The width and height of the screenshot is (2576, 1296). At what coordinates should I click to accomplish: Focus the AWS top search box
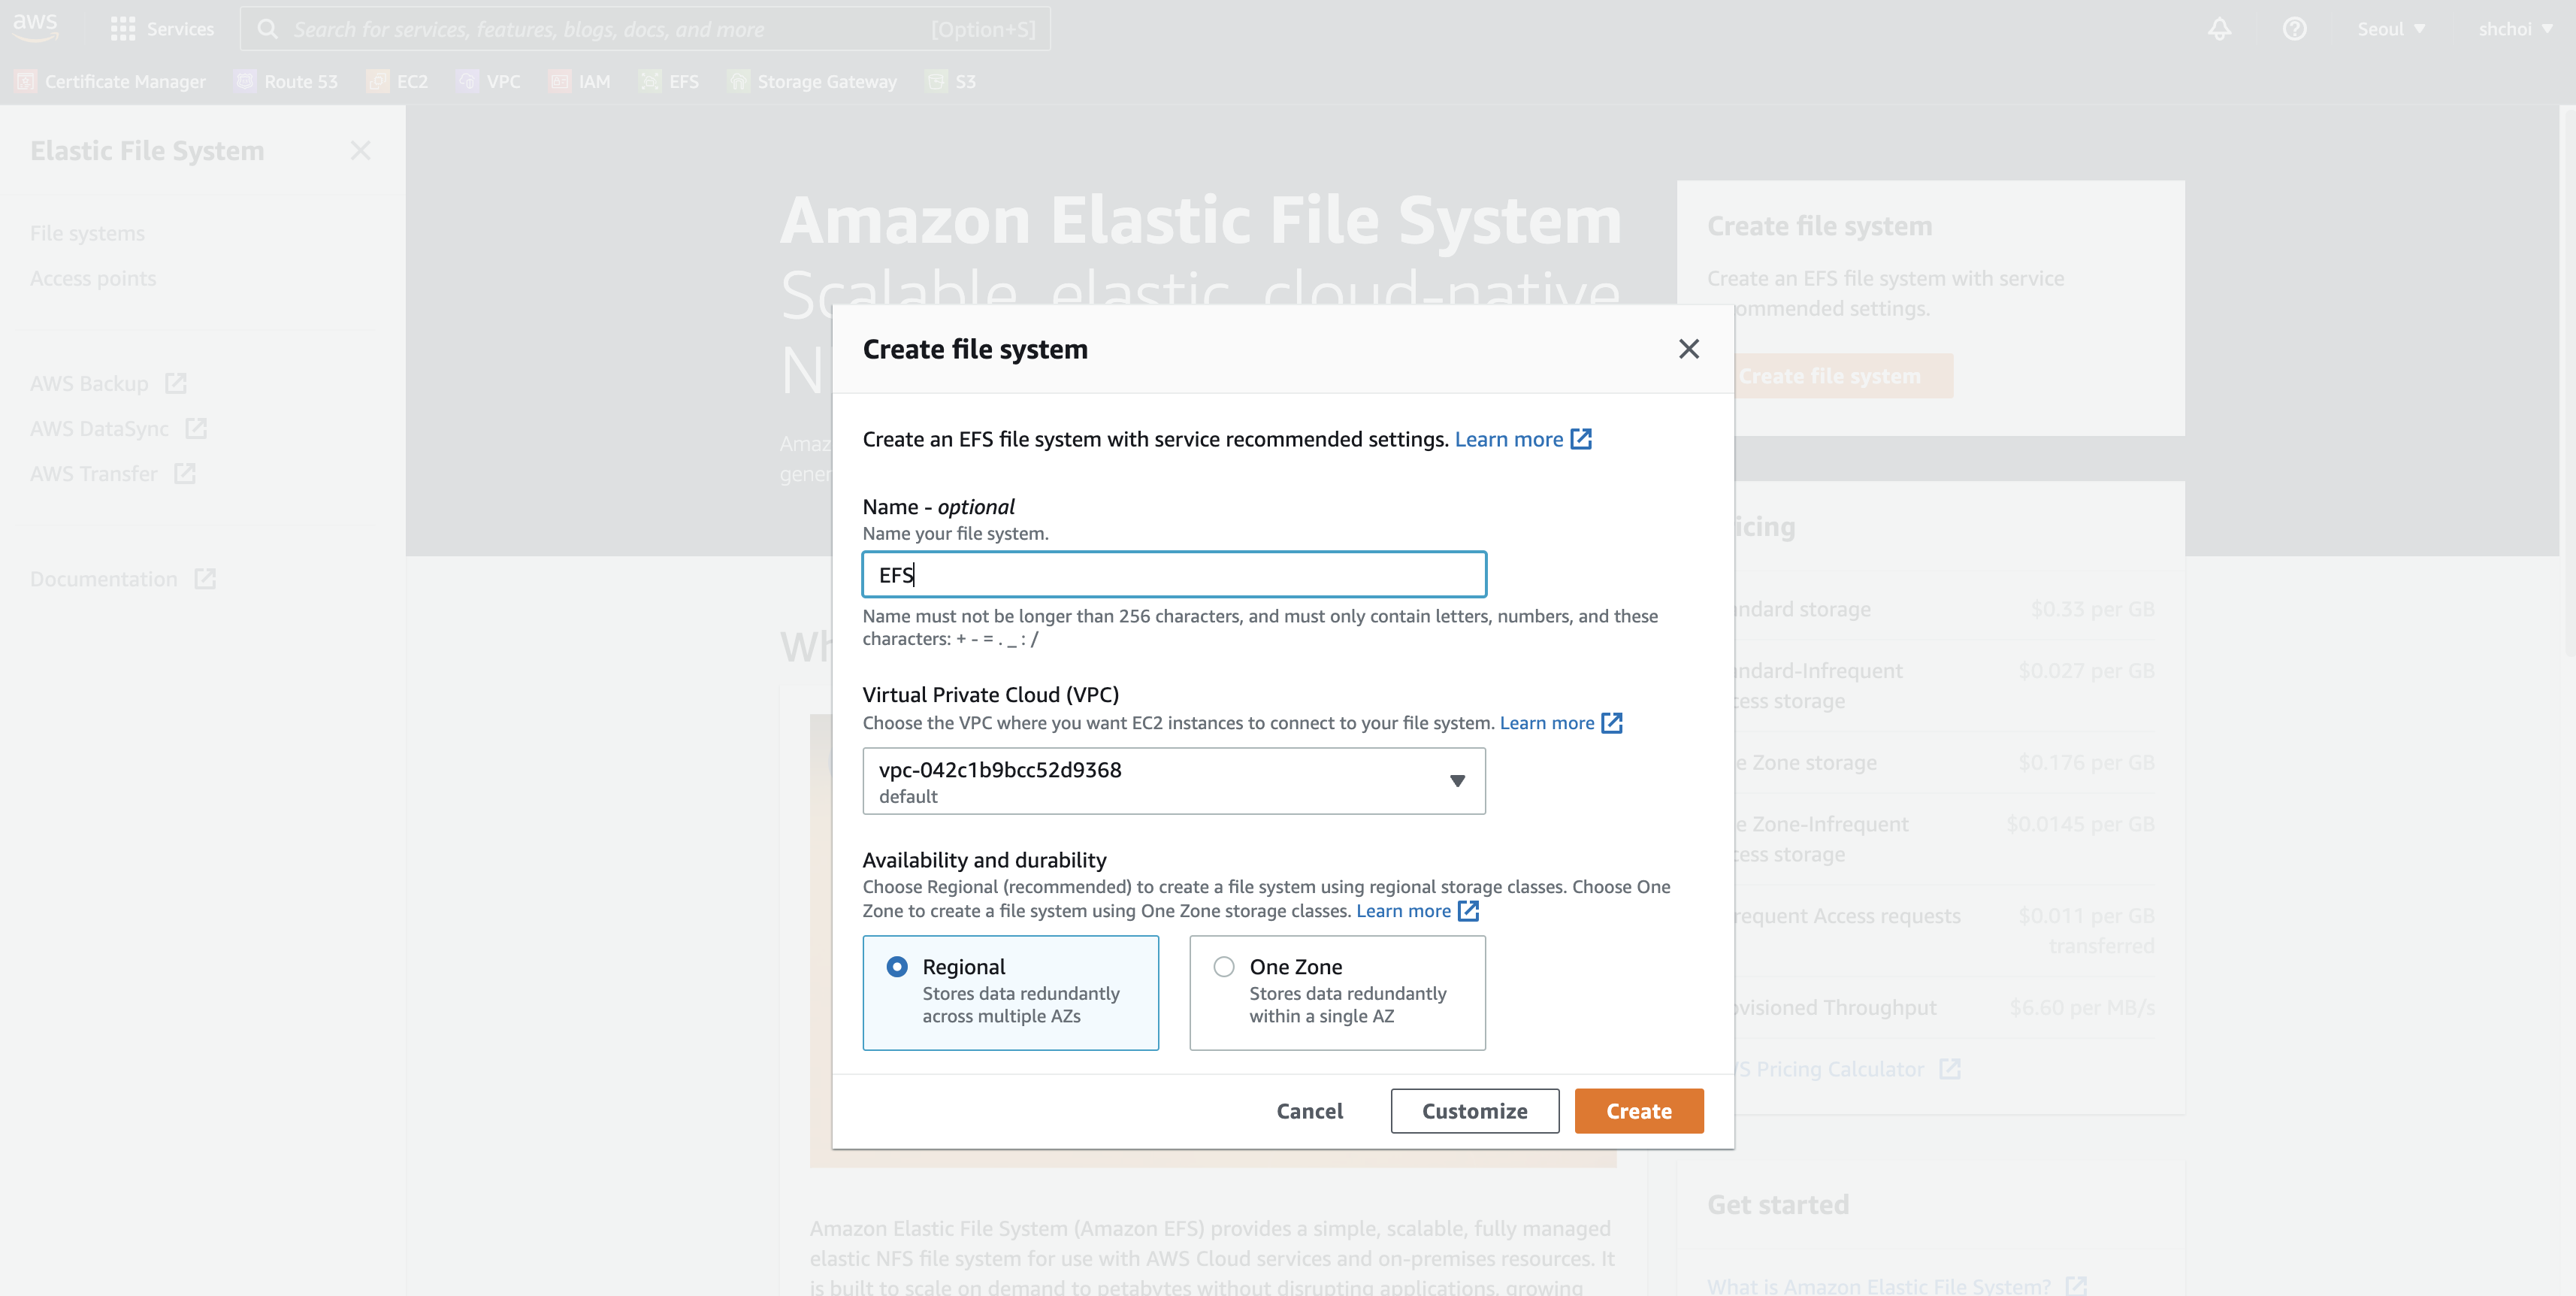646,29
